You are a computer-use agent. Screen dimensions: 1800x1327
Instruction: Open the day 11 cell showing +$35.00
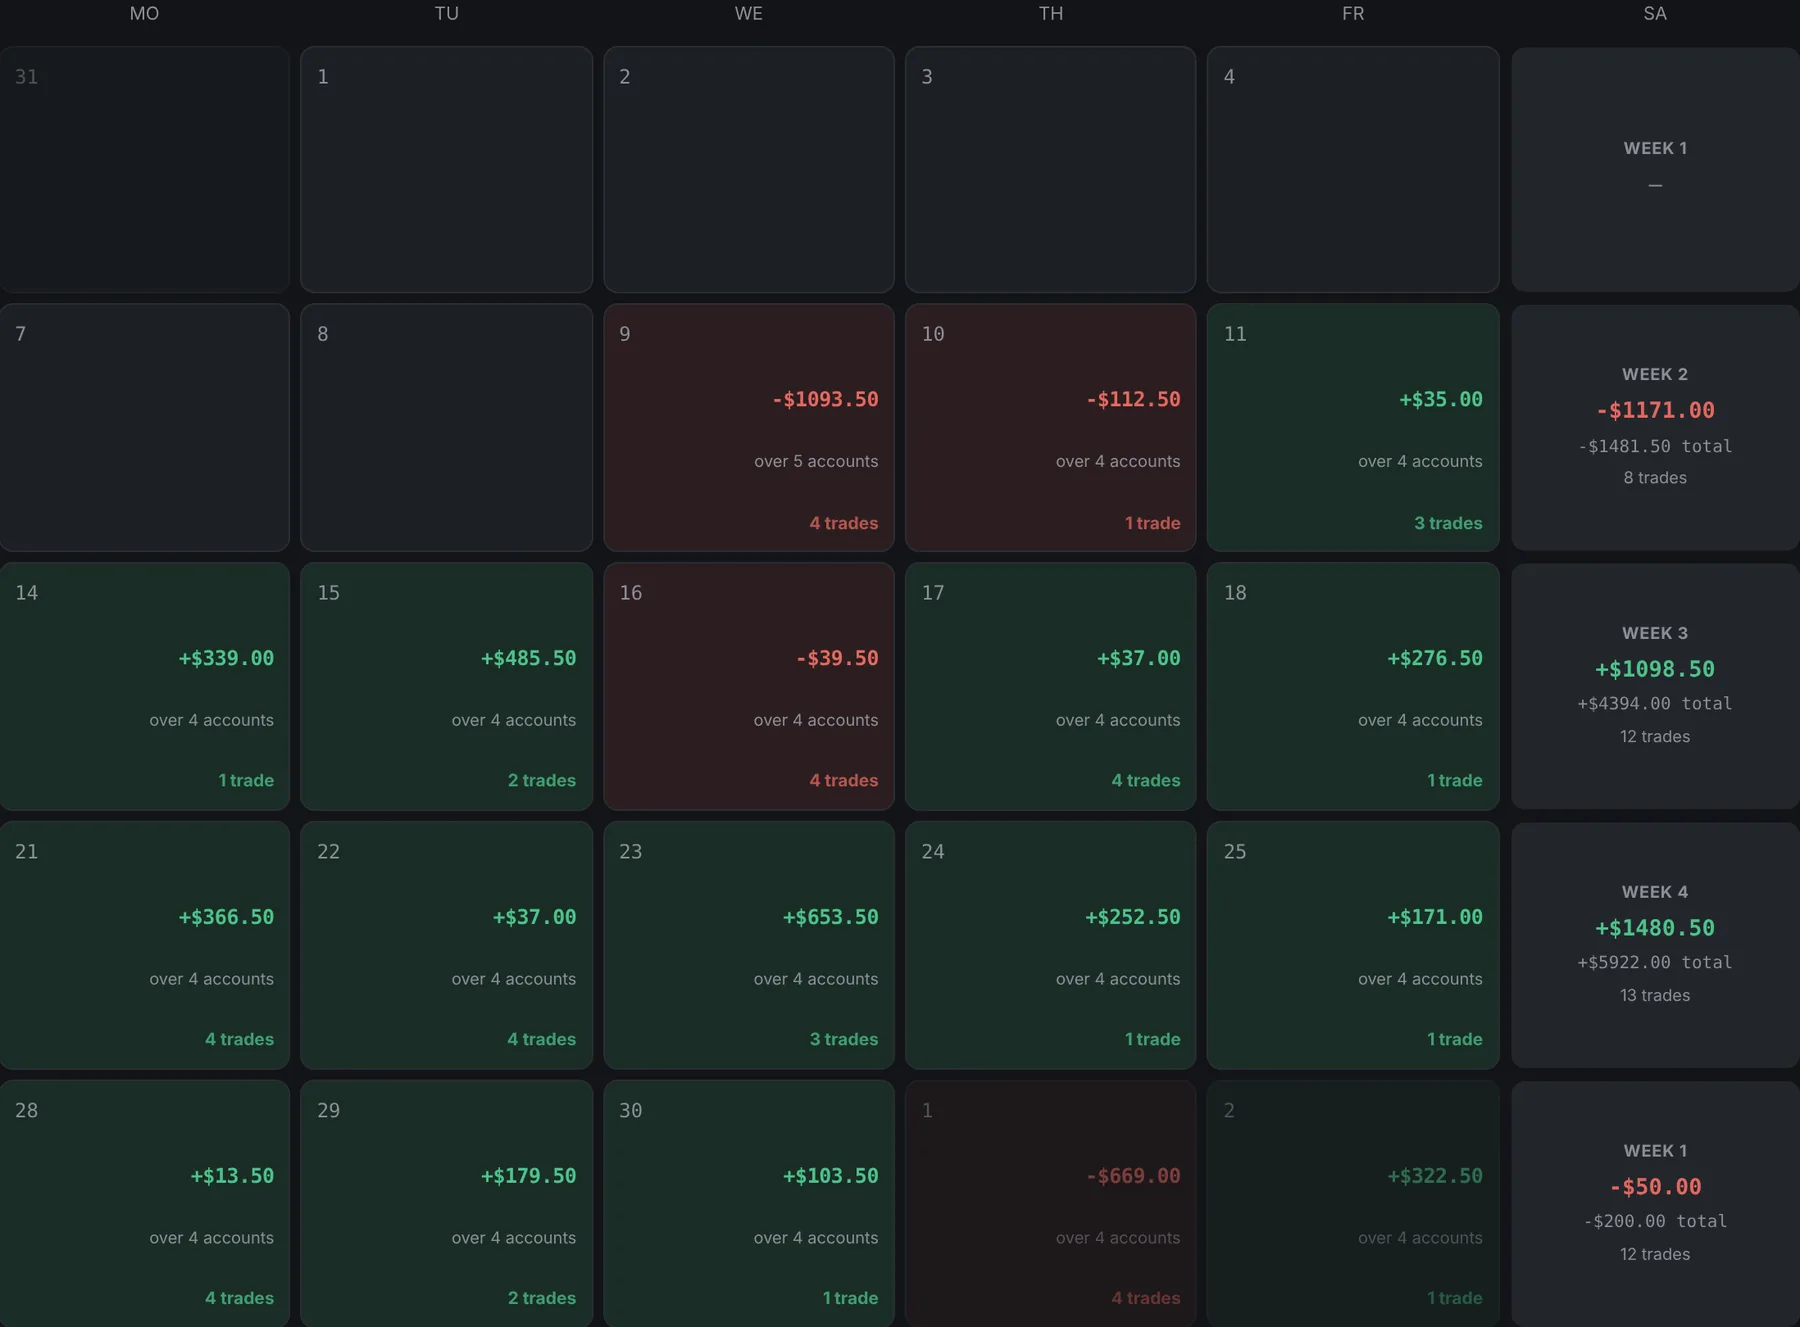tap(1353, 428)
